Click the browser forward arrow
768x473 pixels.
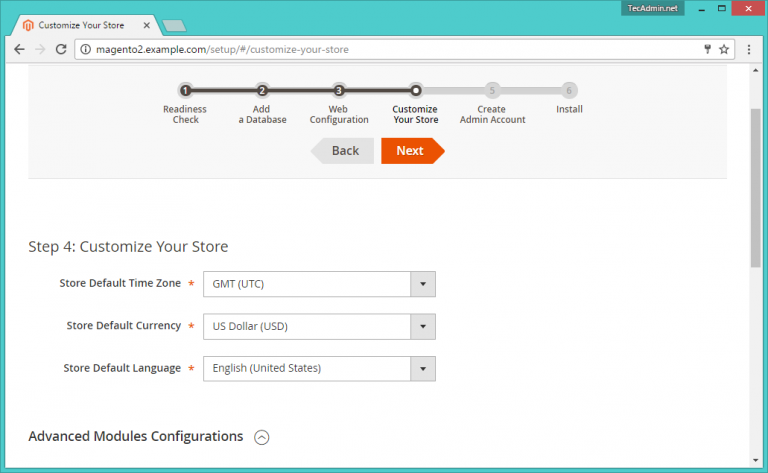40,49
